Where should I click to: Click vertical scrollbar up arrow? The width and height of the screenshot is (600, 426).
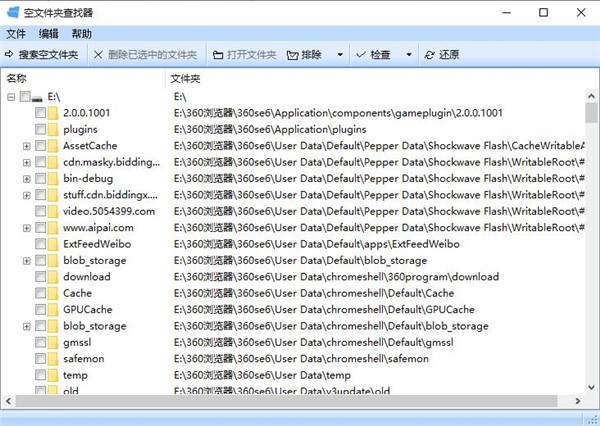592,96
